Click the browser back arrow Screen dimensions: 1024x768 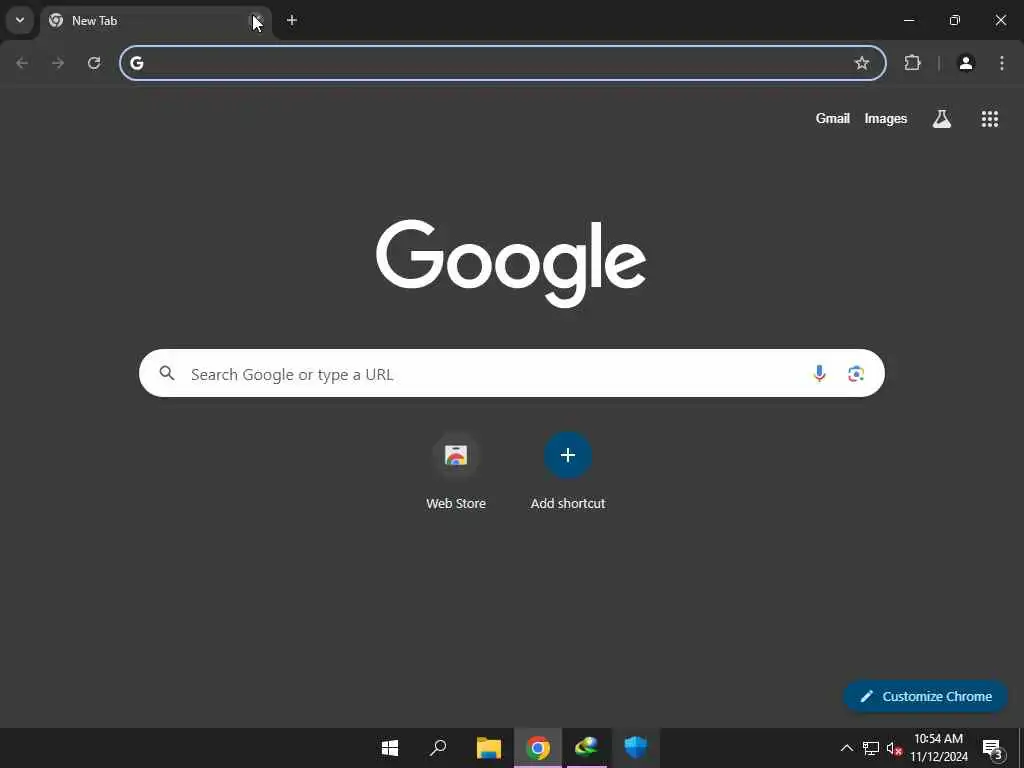click(x=22, y=63)
